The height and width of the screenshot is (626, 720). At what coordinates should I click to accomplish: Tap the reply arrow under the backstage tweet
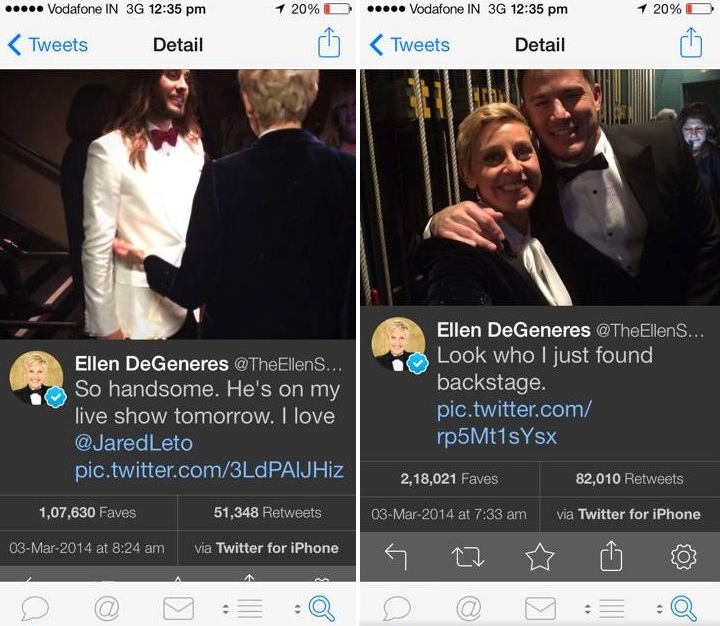tap(396, 557)
